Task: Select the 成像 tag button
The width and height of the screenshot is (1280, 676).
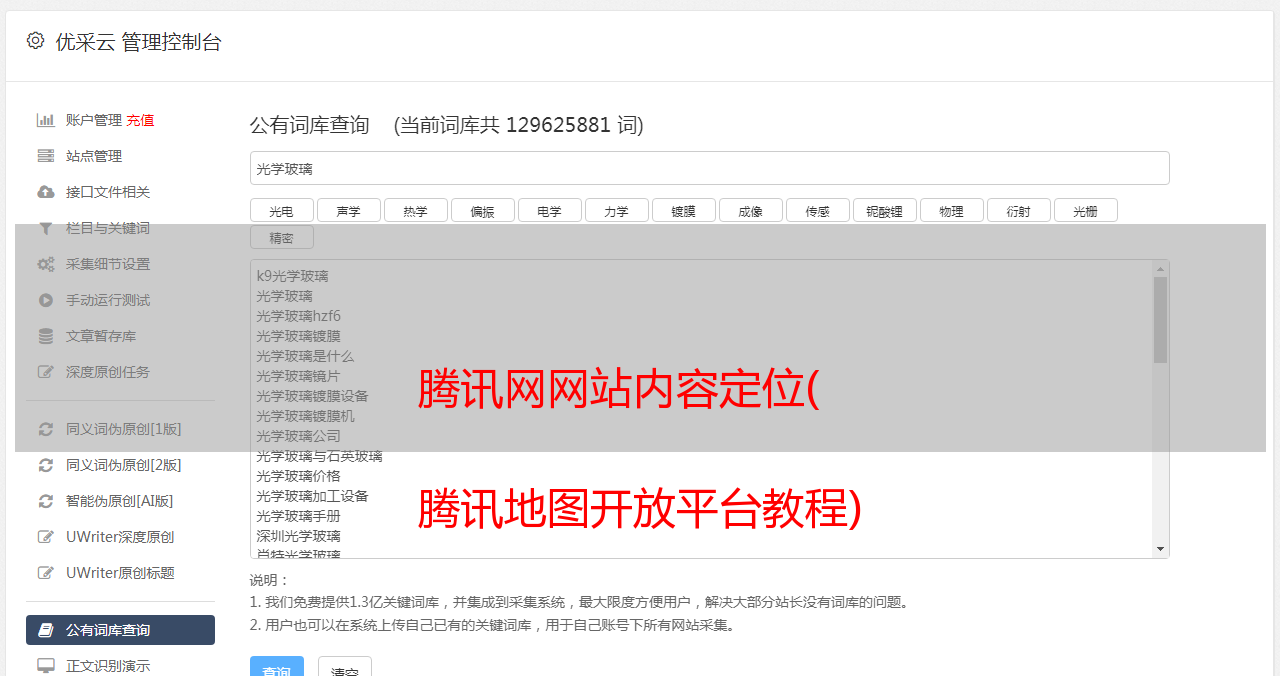Action: click(x=750, y=210)
